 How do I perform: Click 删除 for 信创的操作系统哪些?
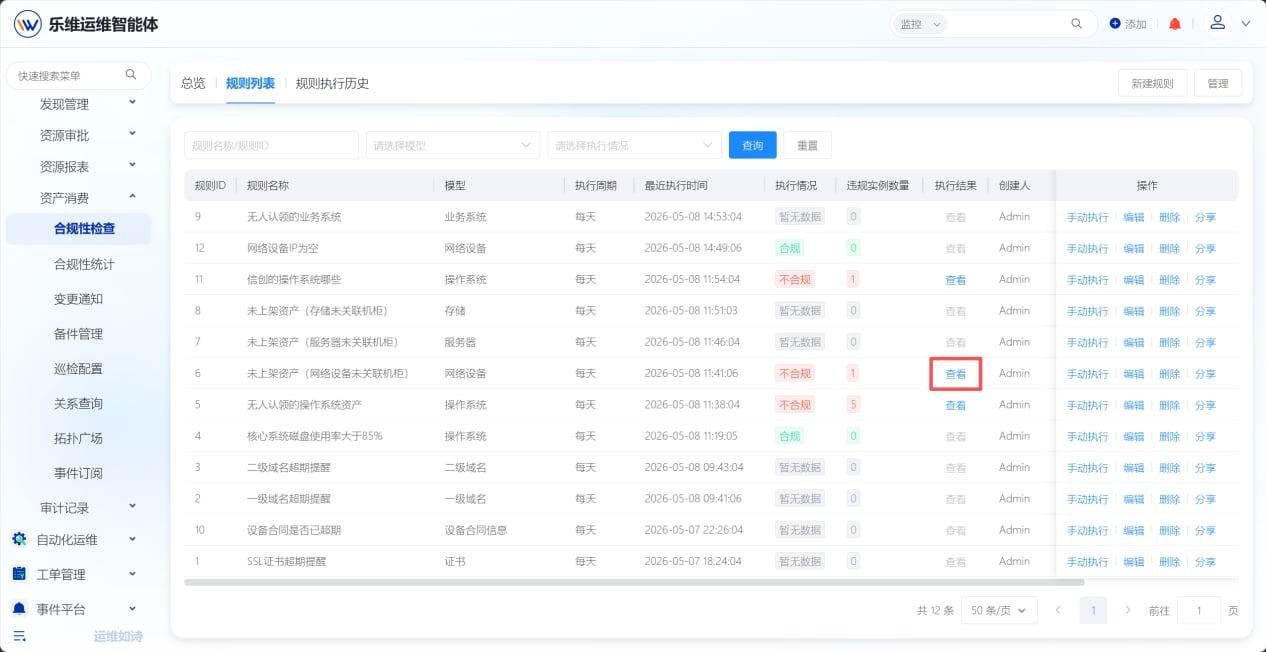(x=1169, y=280)
